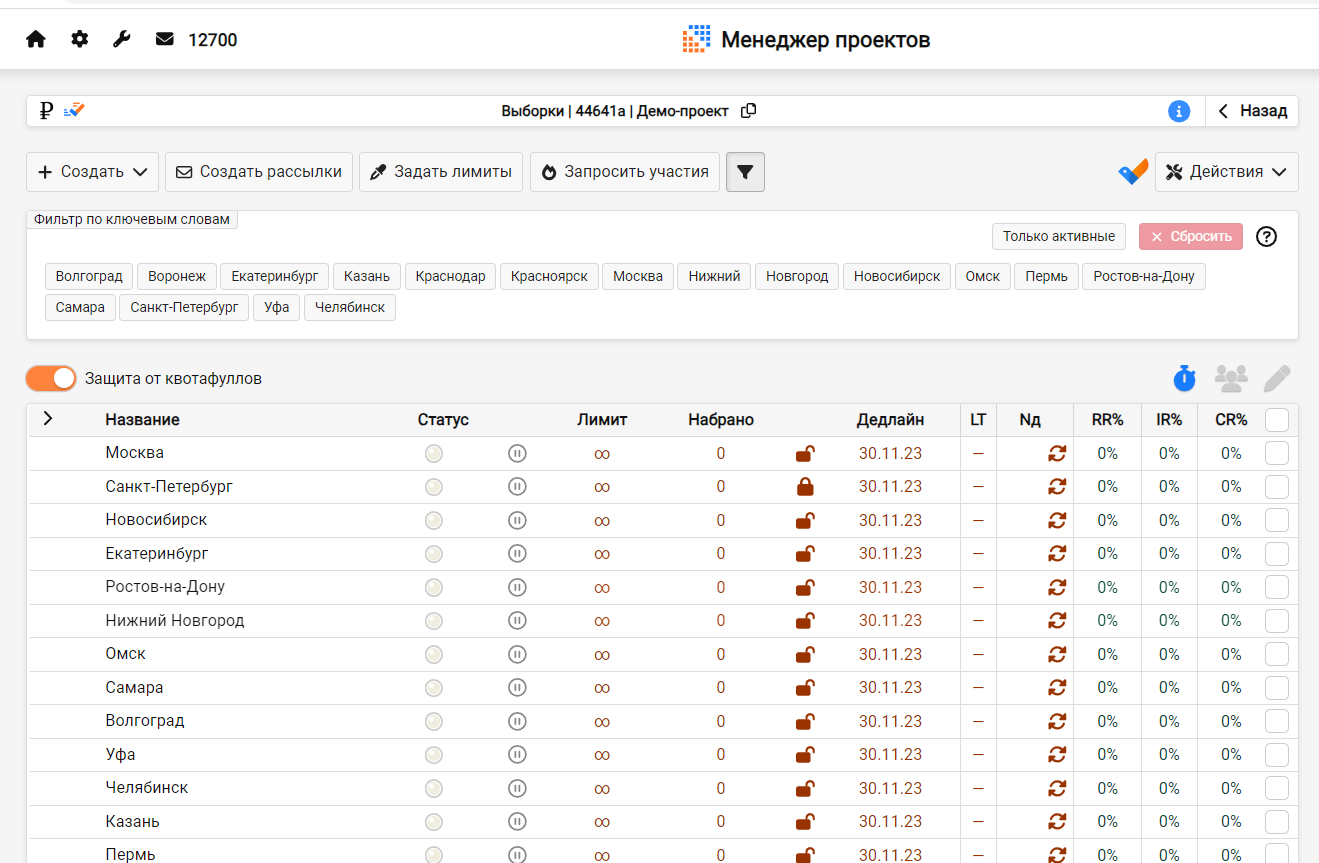Open settings gear icon in header
This screenshot has height=863, width=1319.
click(80, 40)
